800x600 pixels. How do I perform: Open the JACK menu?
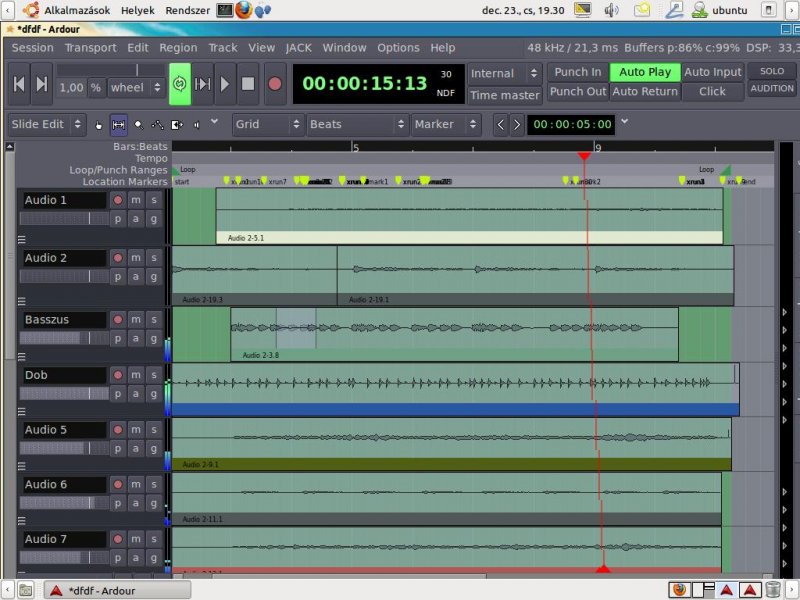(298, 48)
